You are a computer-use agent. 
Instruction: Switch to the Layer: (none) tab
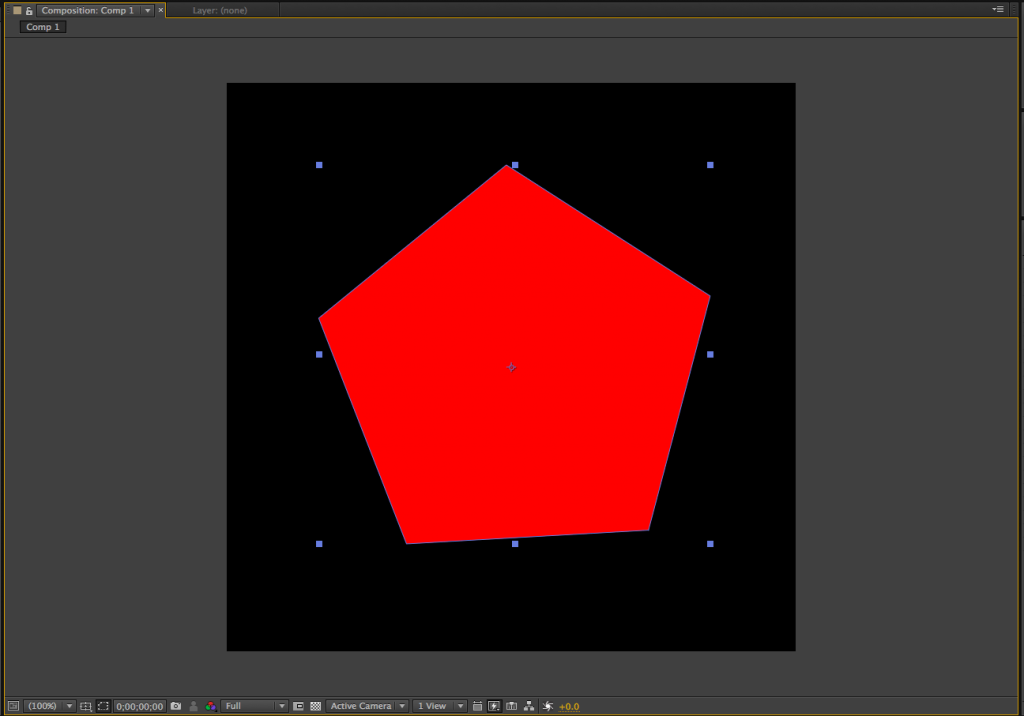pyautogui.click(x=220, y=10)
